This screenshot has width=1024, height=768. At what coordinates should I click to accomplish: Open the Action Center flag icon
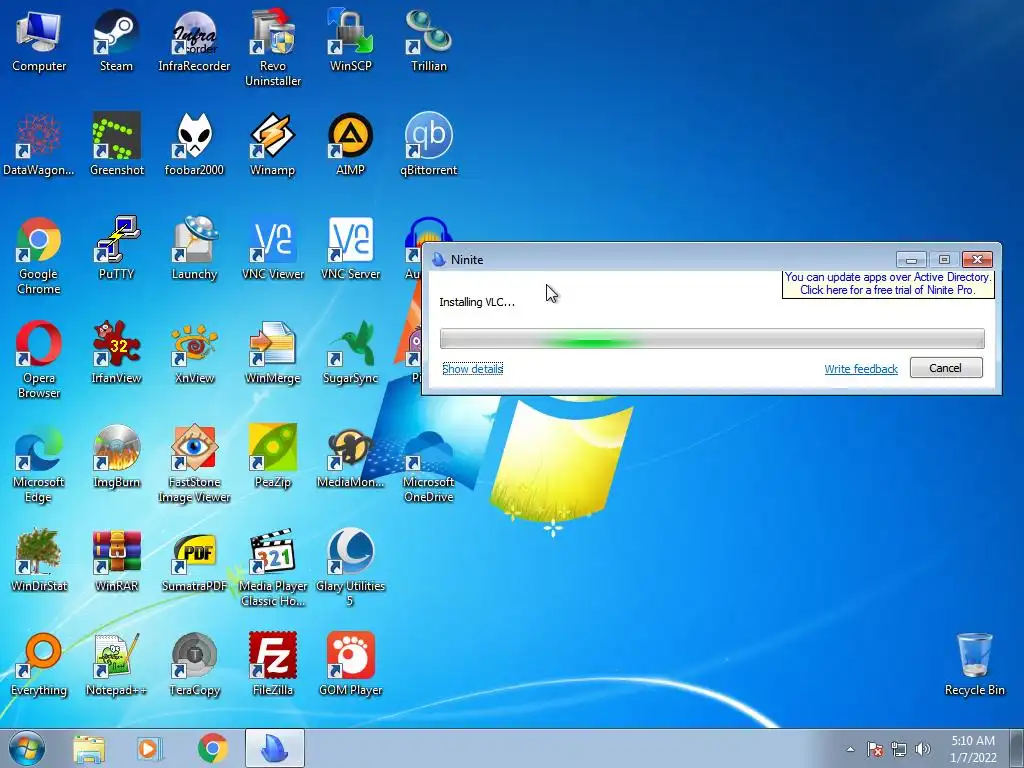point(875,749)
